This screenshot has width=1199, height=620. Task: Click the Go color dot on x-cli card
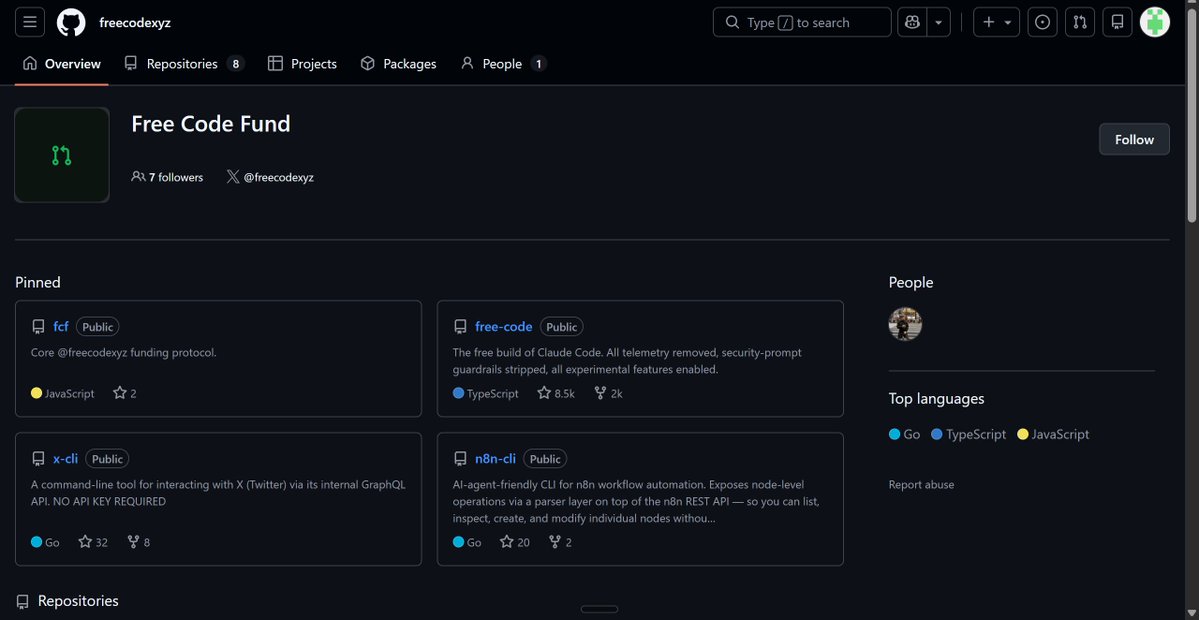click(36, 542)
